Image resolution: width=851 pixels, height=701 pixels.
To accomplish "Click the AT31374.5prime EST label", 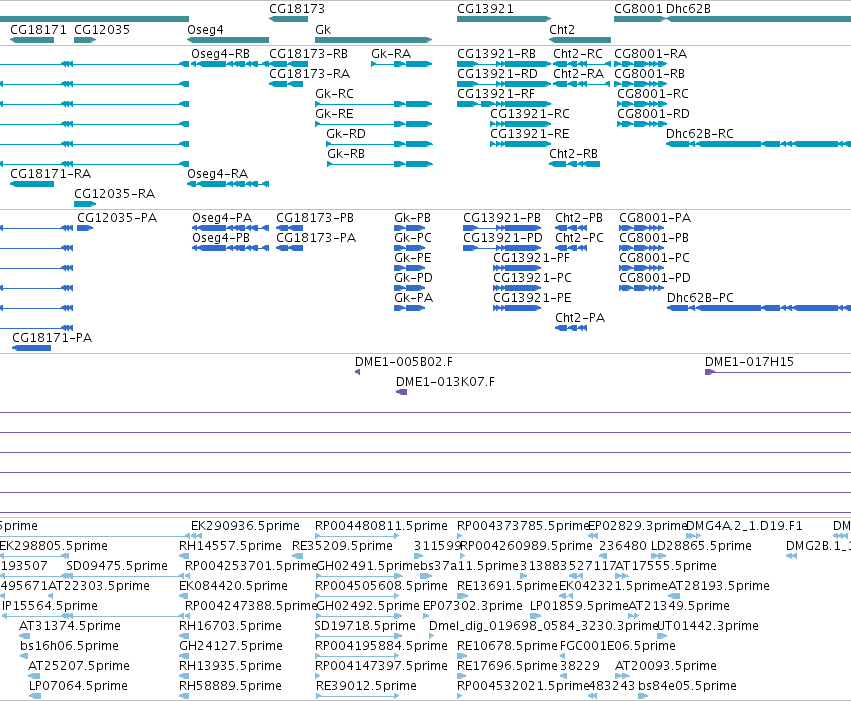I will tap(69, 626).
